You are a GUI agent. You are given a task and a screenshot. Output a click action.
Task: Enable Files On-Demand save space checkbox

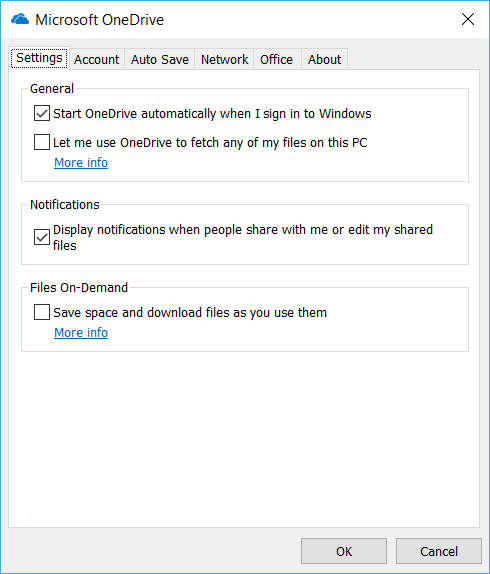(x=42, y=312)
